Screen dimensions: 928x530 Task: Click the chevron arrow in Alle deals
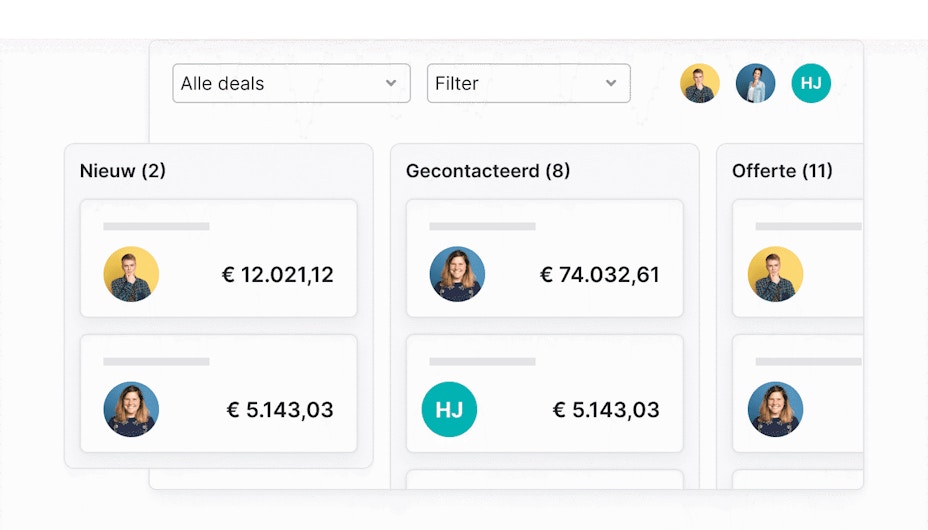(391, 83)
